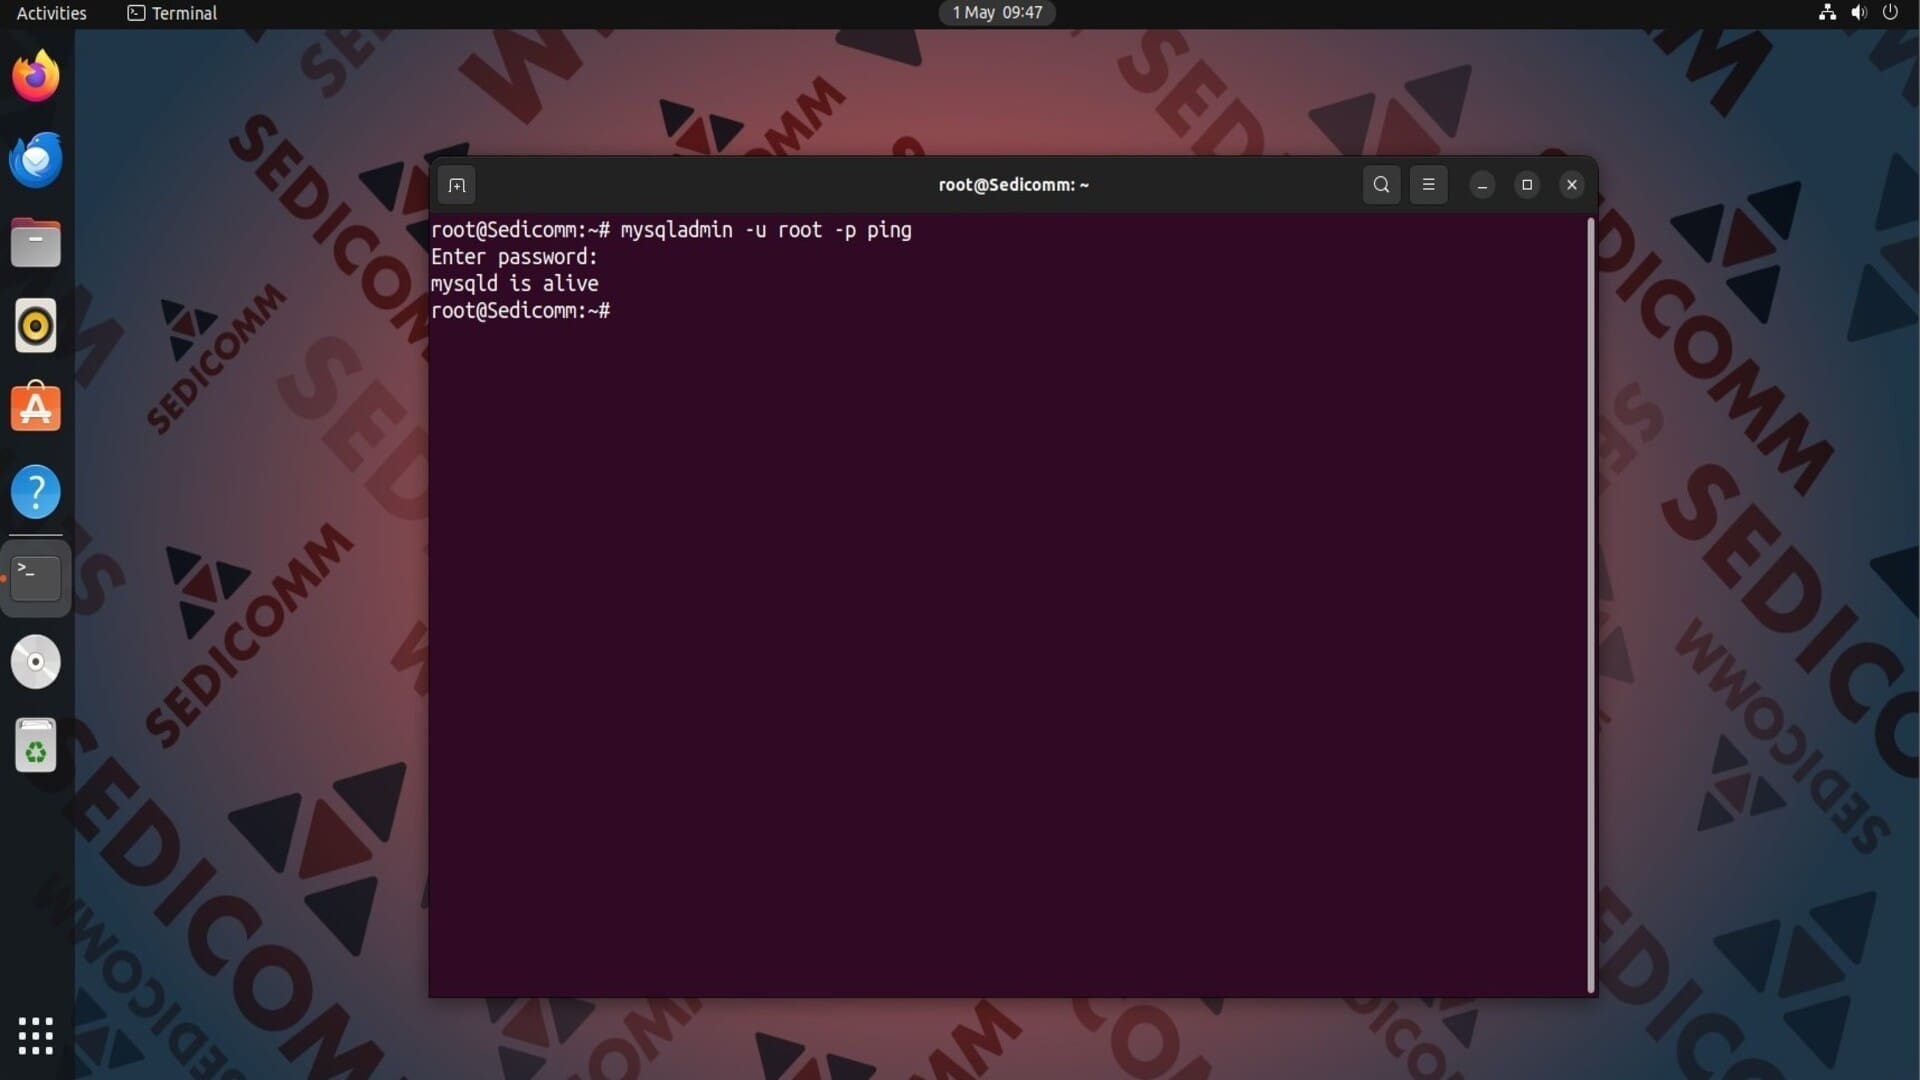Click the terminal vertical scrollbar
This screenshot has width=1920, height=1080.
pos(1590,605)
